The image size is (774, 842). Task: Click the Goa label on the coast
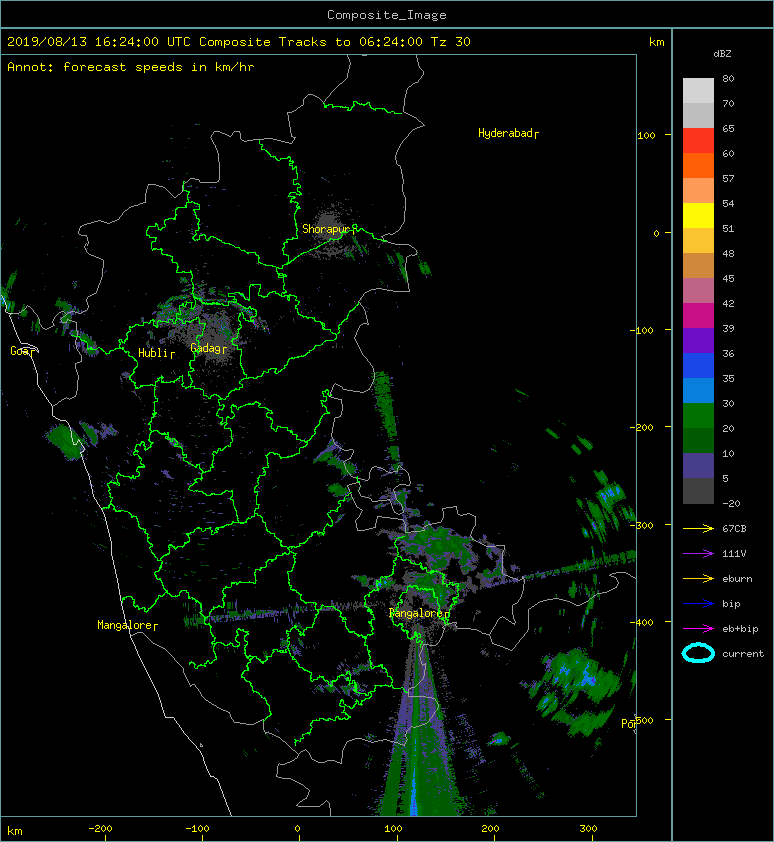click(x=23, y=351)
